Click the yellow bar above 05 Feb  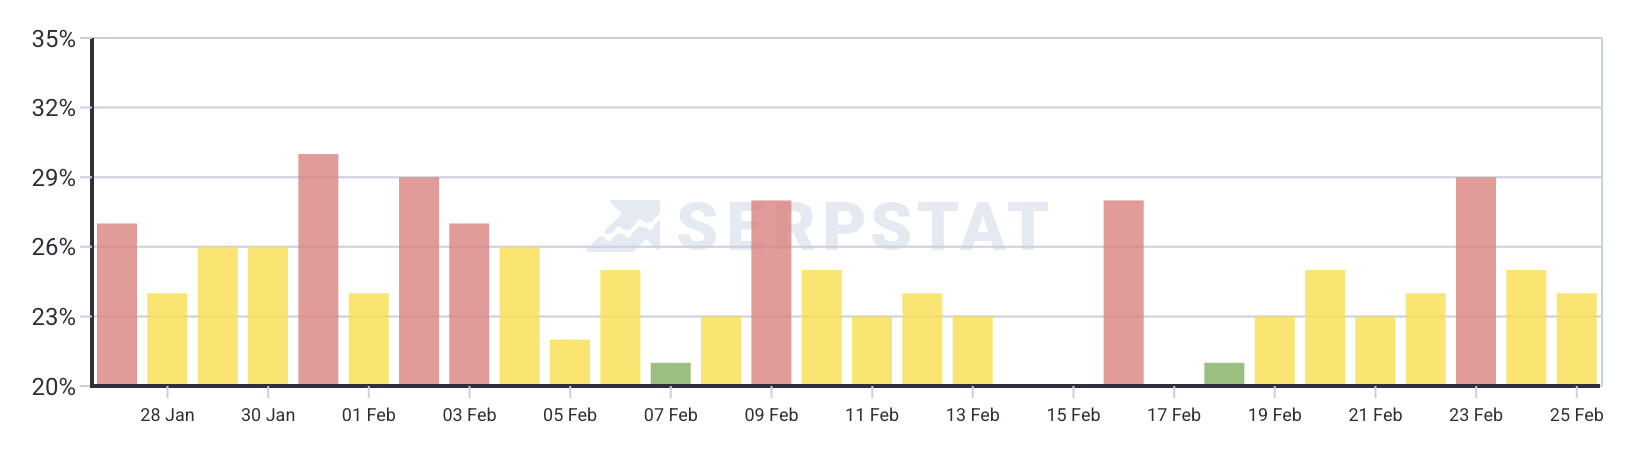tap(570, 362)
